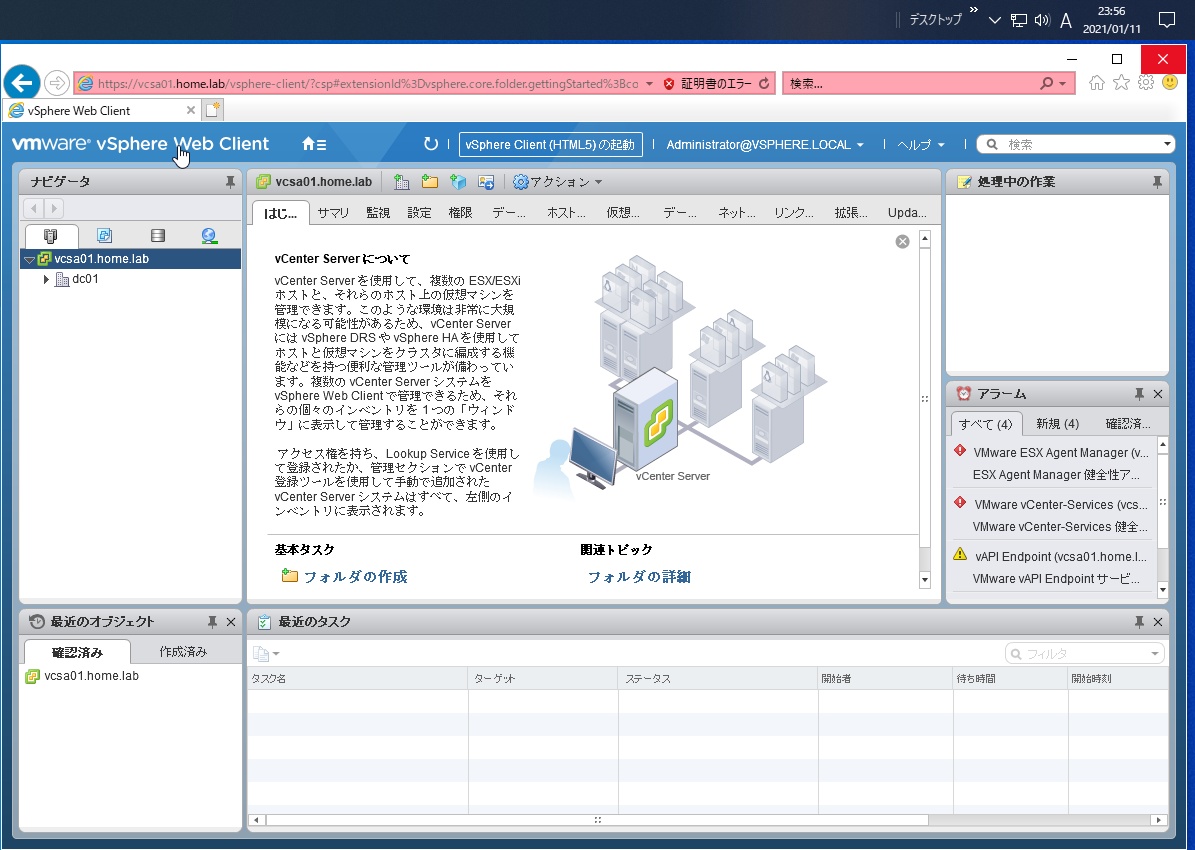The image size is (1195, 850).
Task: Open task filter dropdown arrow
Action: [x=1155, y=653]
